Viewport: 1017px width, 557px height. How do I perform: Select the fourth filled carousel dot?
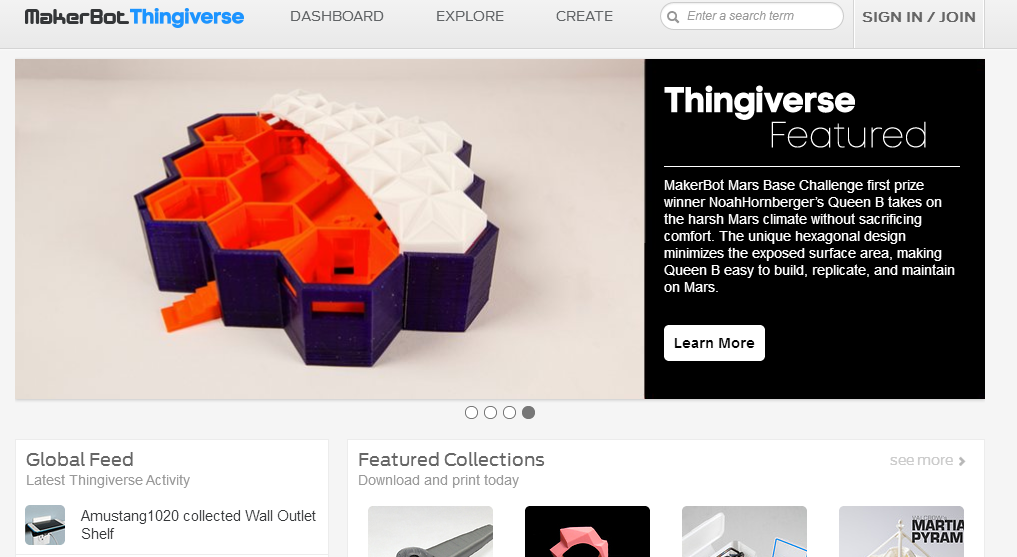529,412
